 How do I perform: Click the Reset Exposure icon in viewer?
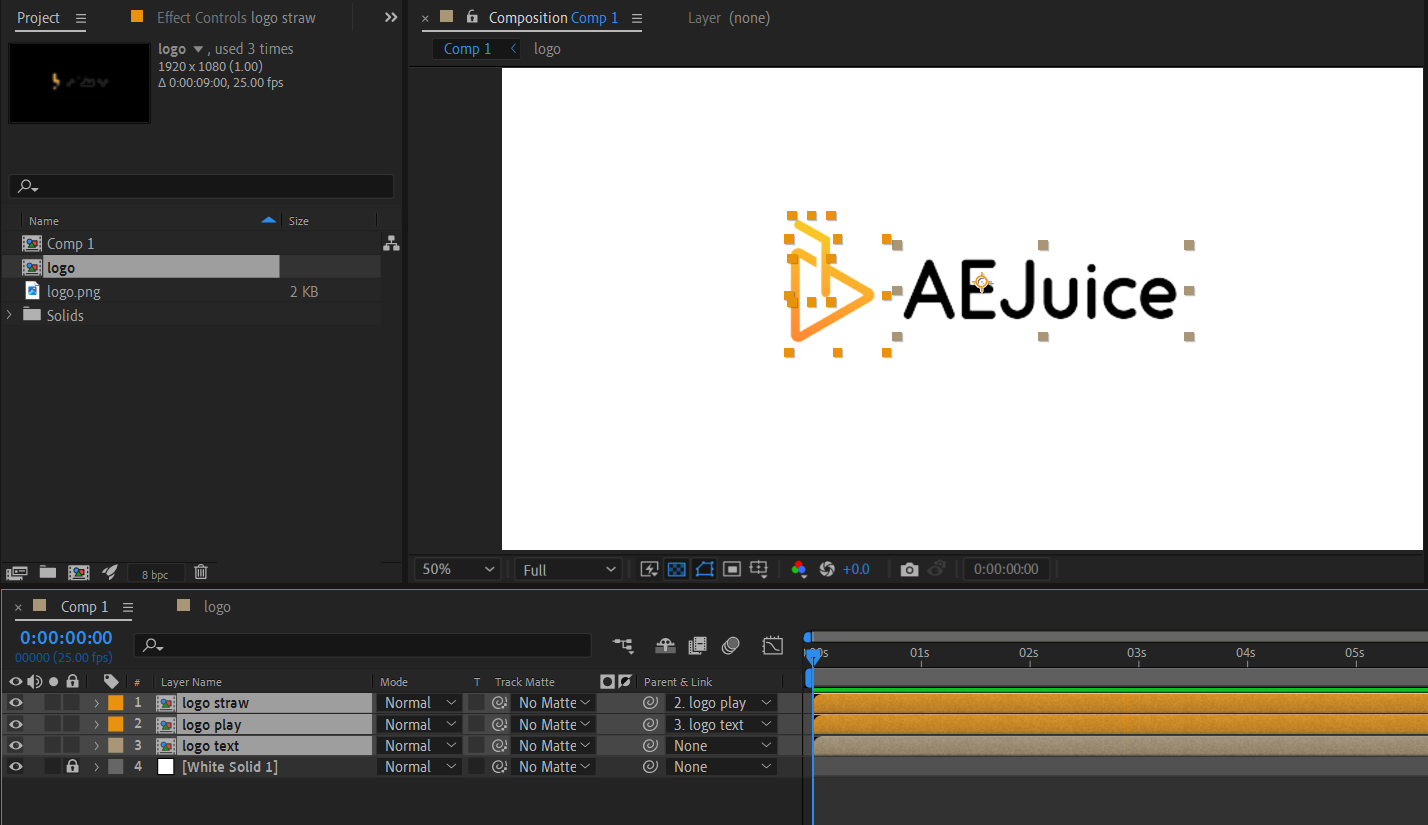tap(827, 569)
